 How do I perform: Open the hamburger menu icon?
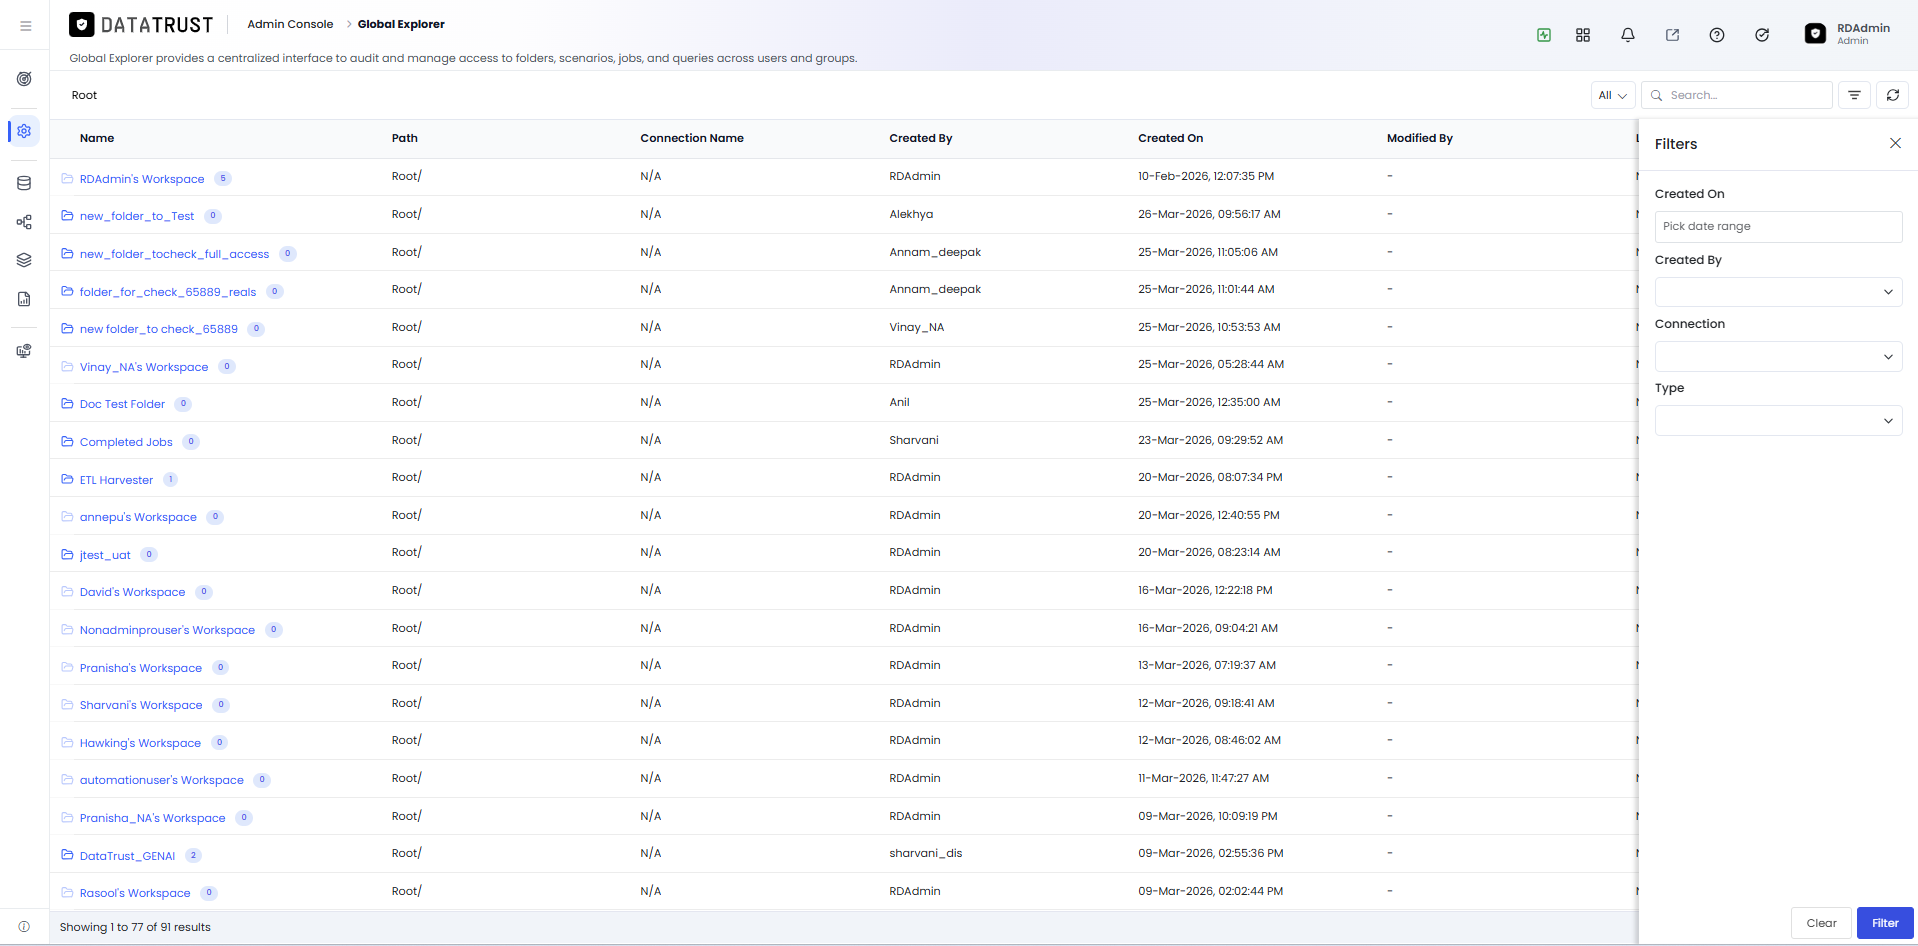[x=25, y=26]
